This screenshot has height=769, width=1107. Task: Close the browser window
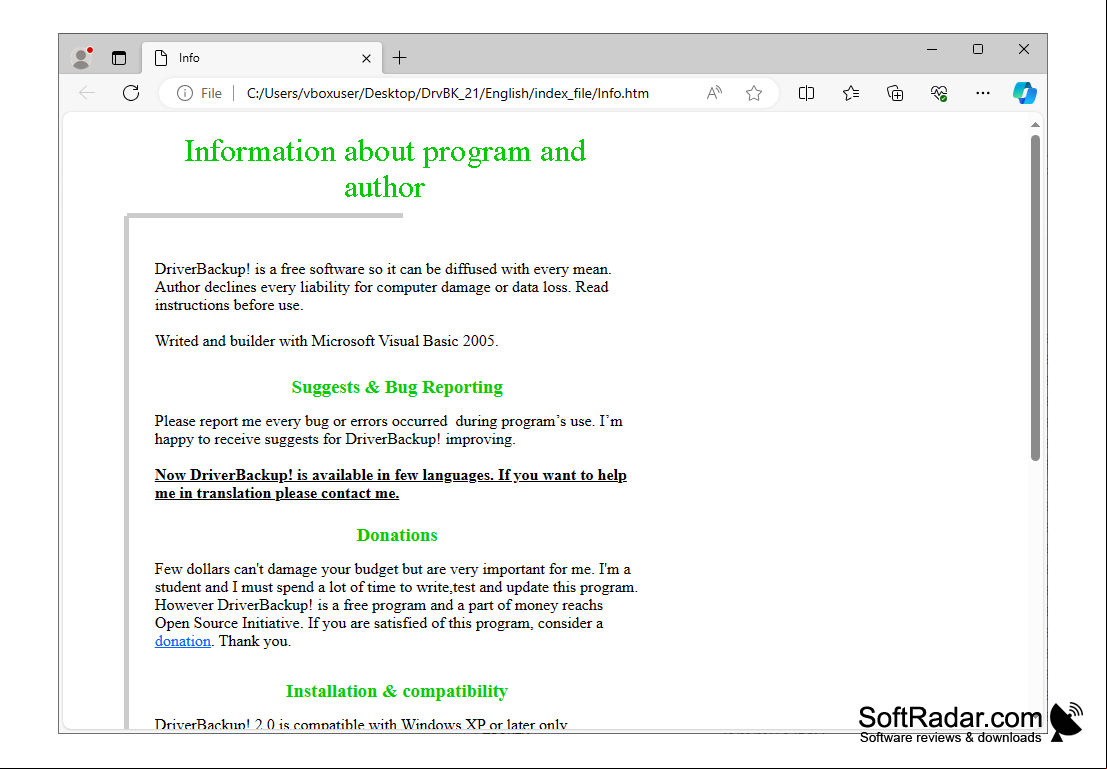click(1024, 49)
